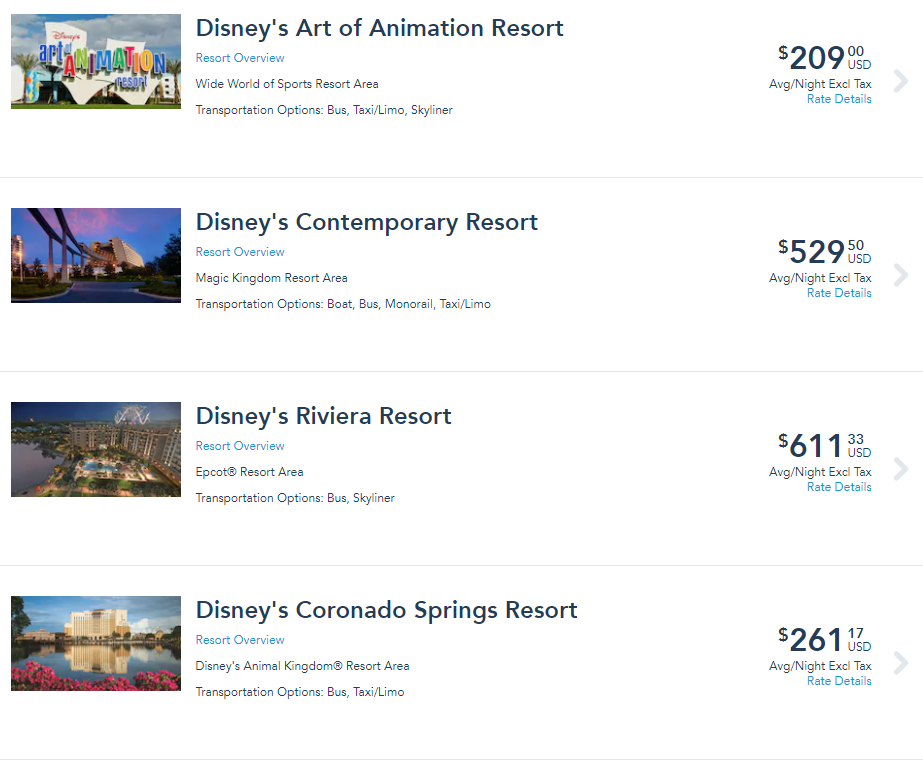The width and height of the screenshot is (923, 762).
Task: Click the Riviera Resort right chevron arrow
Action: coord(901,469)
